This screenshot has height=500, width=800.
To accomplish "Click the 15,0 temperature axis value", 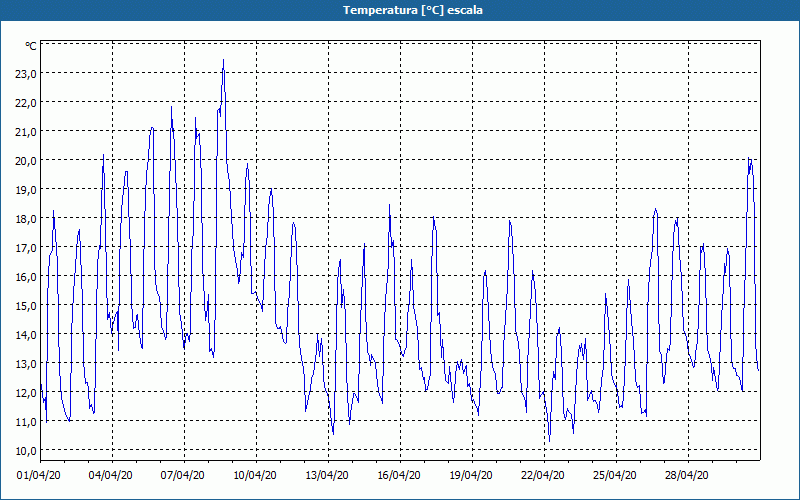I will 26,306.
